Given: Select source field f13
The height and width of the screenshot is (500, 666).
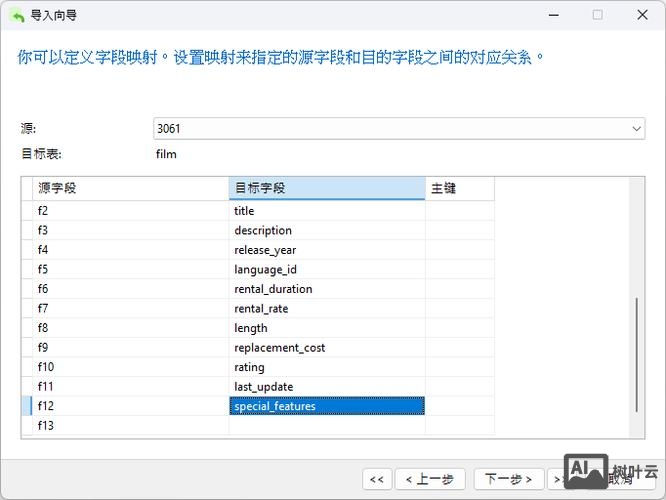Looking at the screenshot, I should click(x=130, y=426).
